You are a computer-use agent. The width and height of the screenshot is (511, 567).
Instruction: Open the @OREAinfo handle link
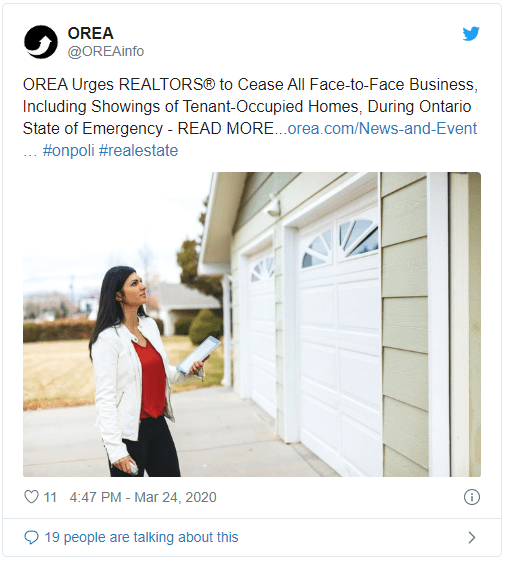pos(106,51)
